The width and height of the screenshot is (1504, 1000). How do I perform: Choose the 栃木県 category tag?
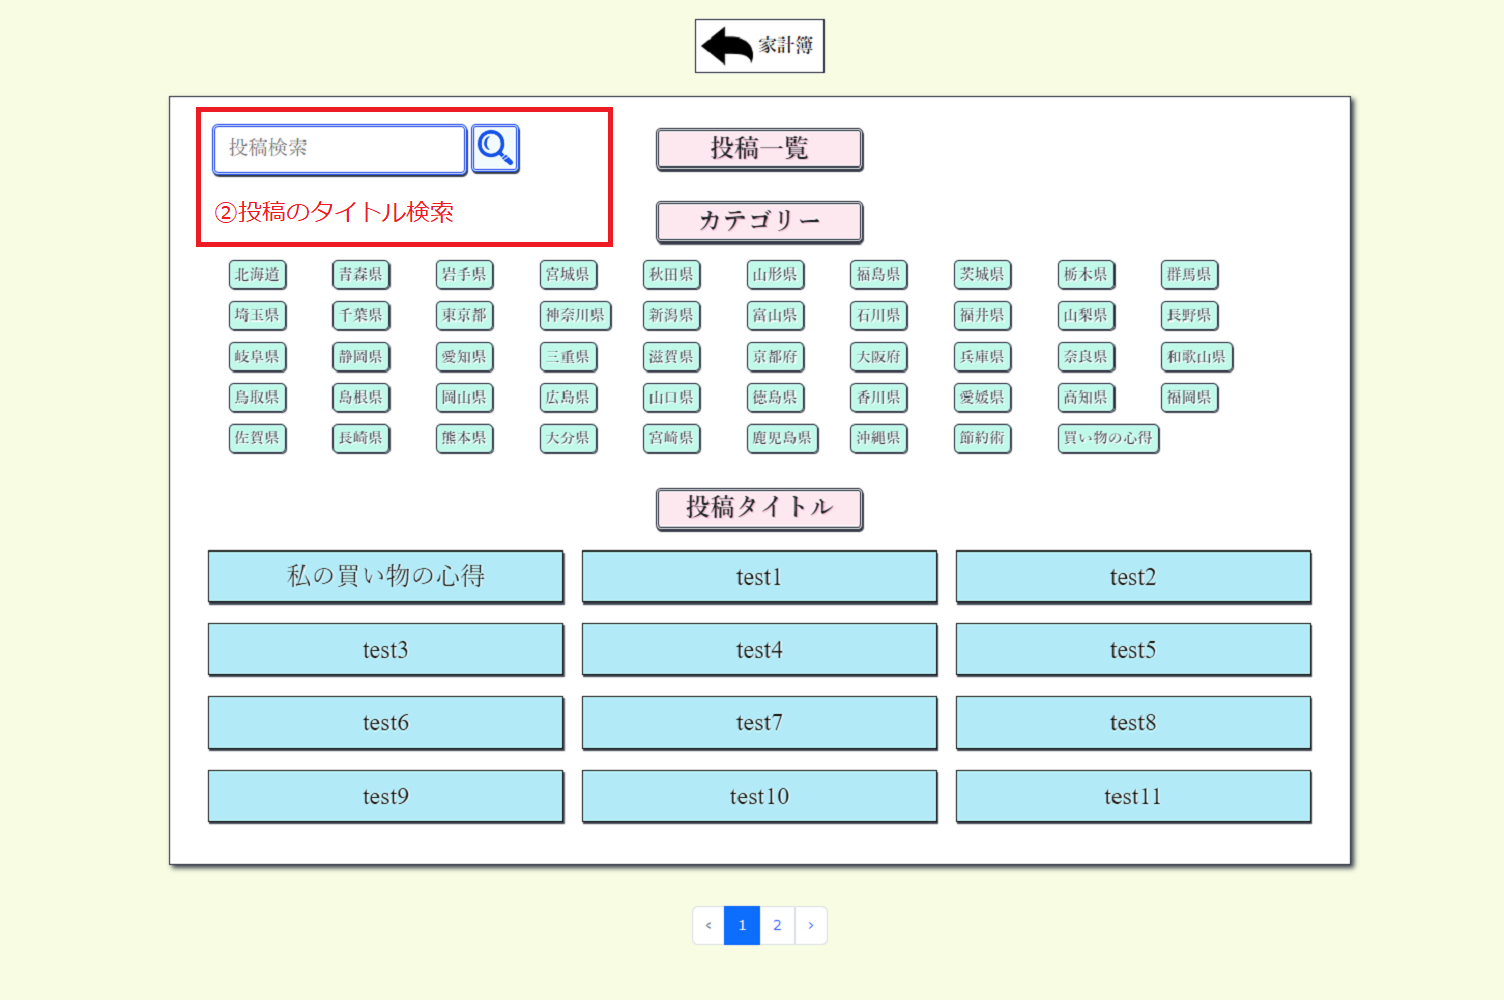coord(1086,275)
